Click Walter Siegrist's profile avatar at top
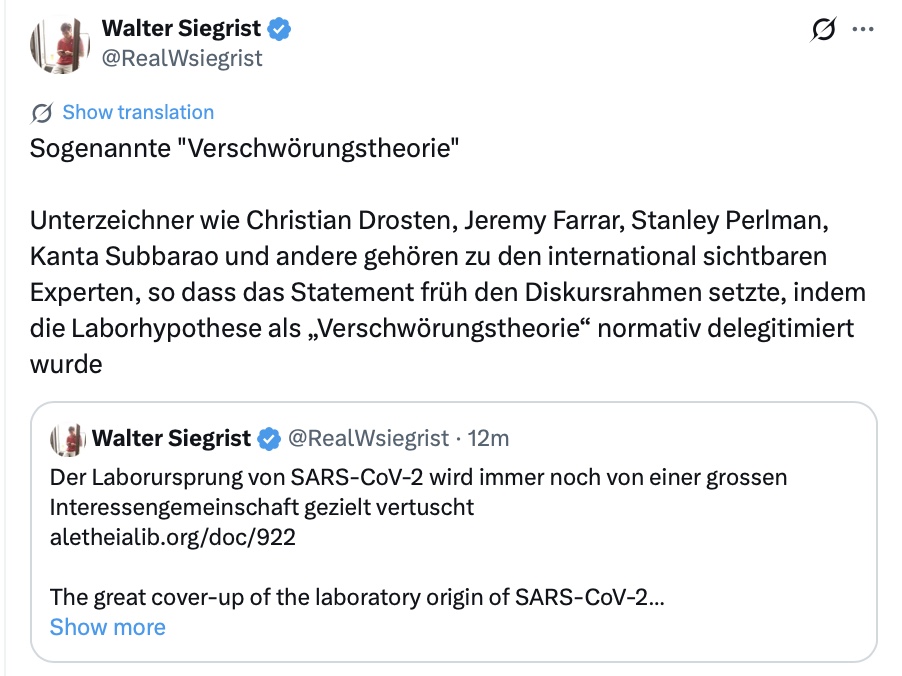 coord(55,45)
